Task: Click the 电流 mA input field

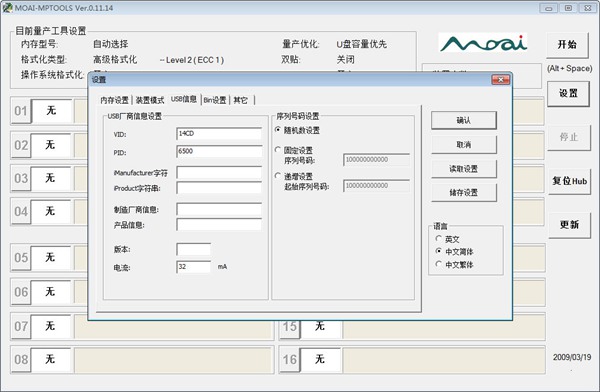Action: tap(194, 267)
